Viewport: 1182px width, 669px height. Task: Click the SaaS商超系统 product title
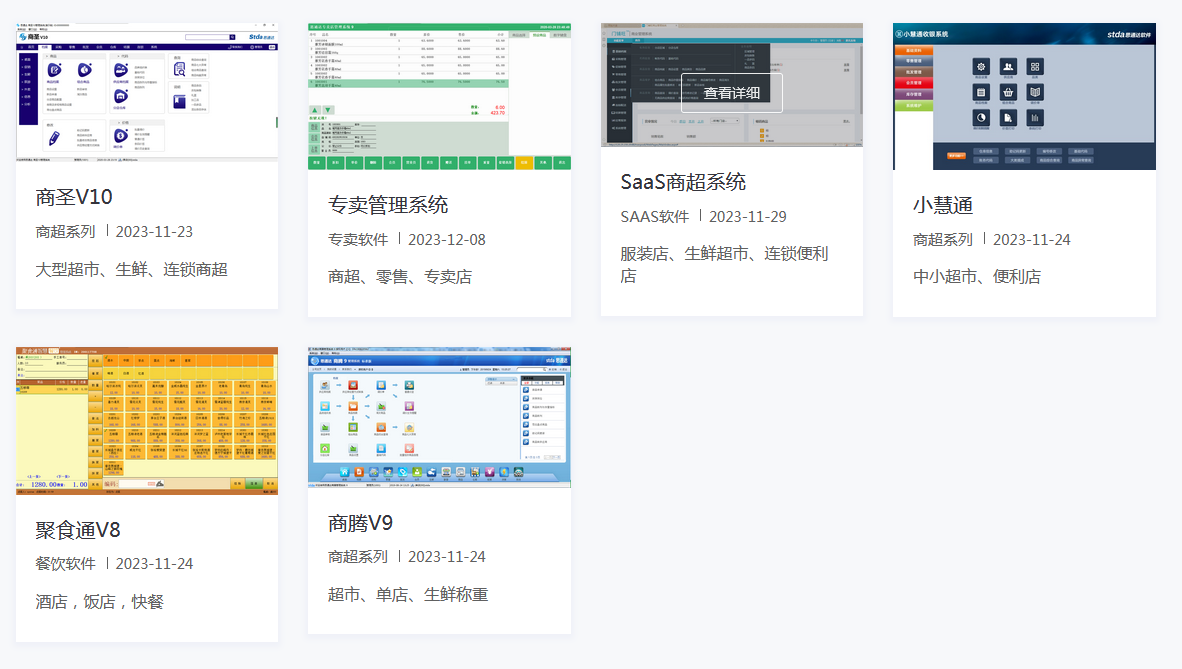683,182
